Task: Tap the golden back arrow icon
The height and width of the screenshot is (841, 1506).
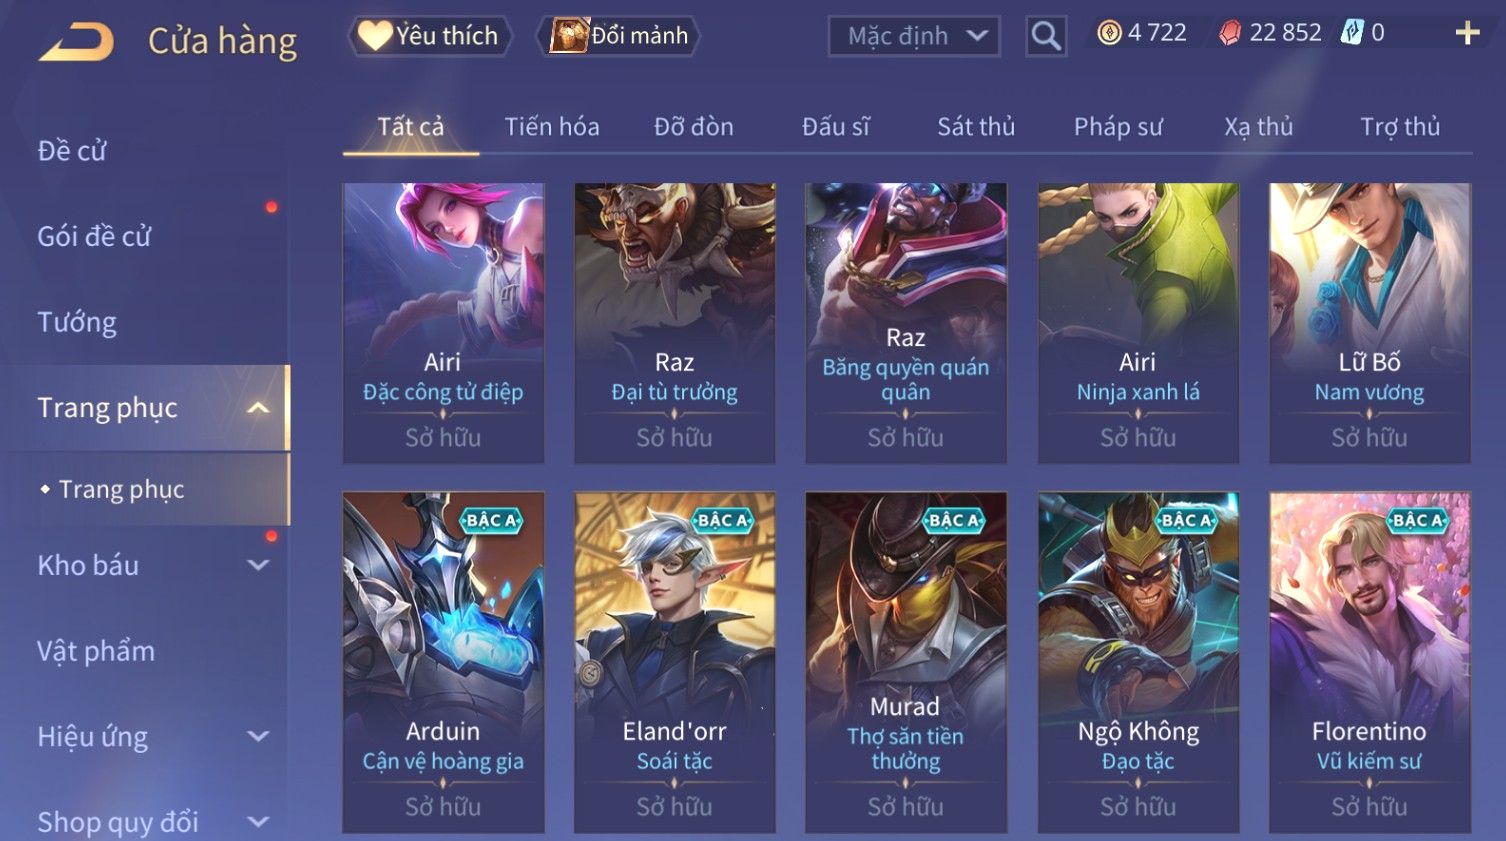Action: [x=76, y=42]
